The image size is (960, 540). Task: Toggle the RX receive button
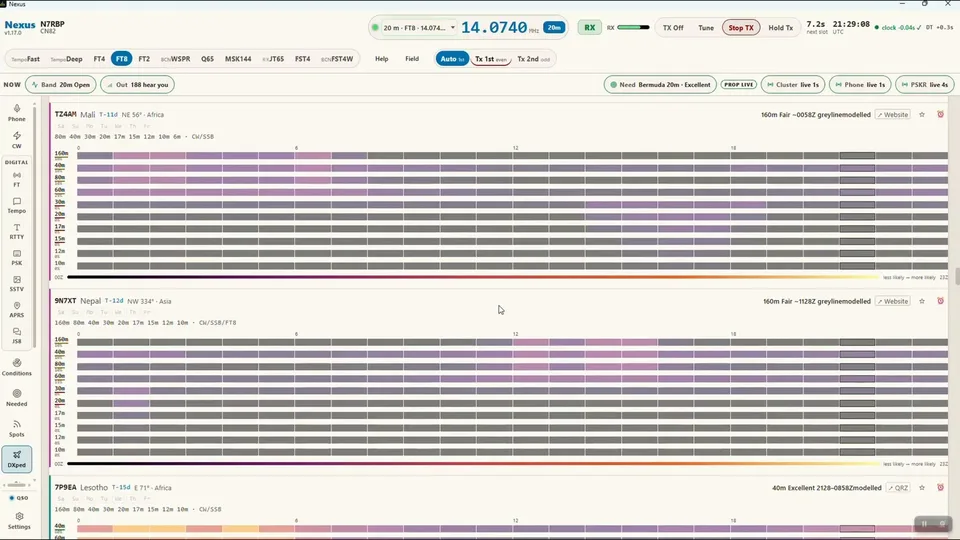pos(590,28)
